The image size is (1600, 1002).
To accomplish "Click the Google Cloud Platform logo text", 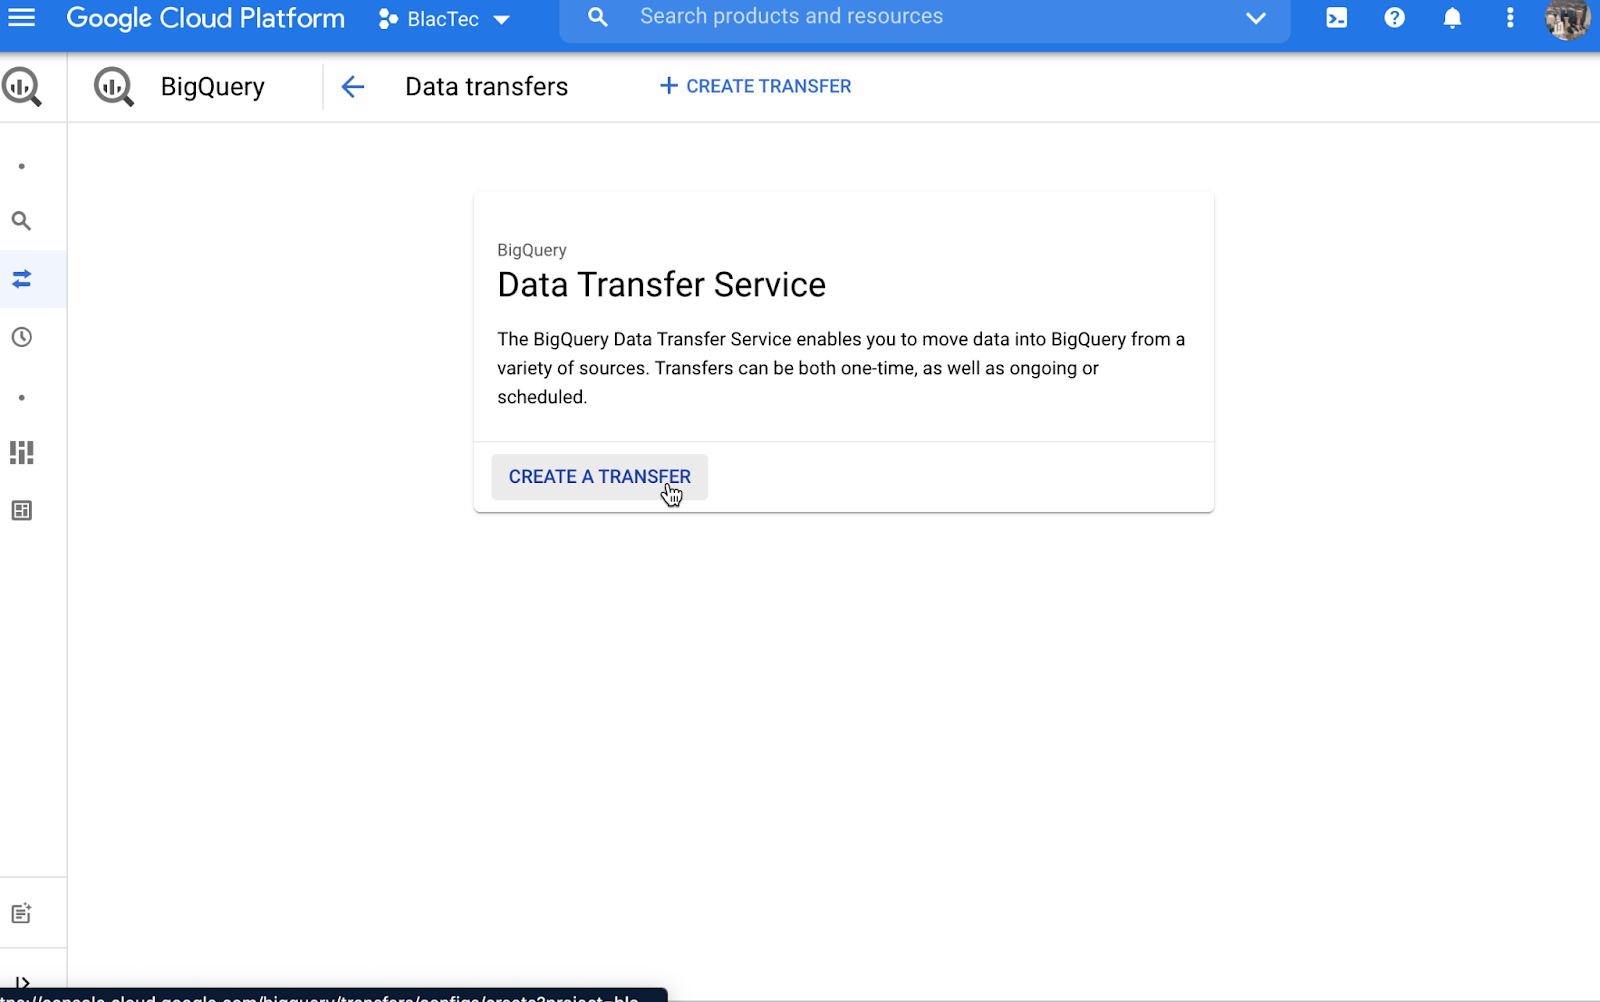I will (x=205, y=18).
